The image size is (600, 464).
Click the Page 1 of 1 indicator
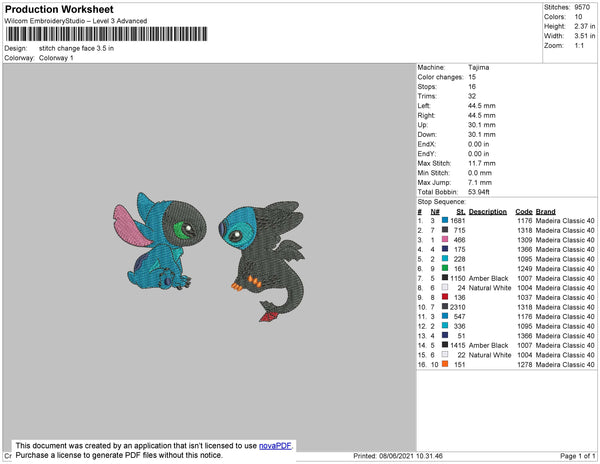click(577, 456)
